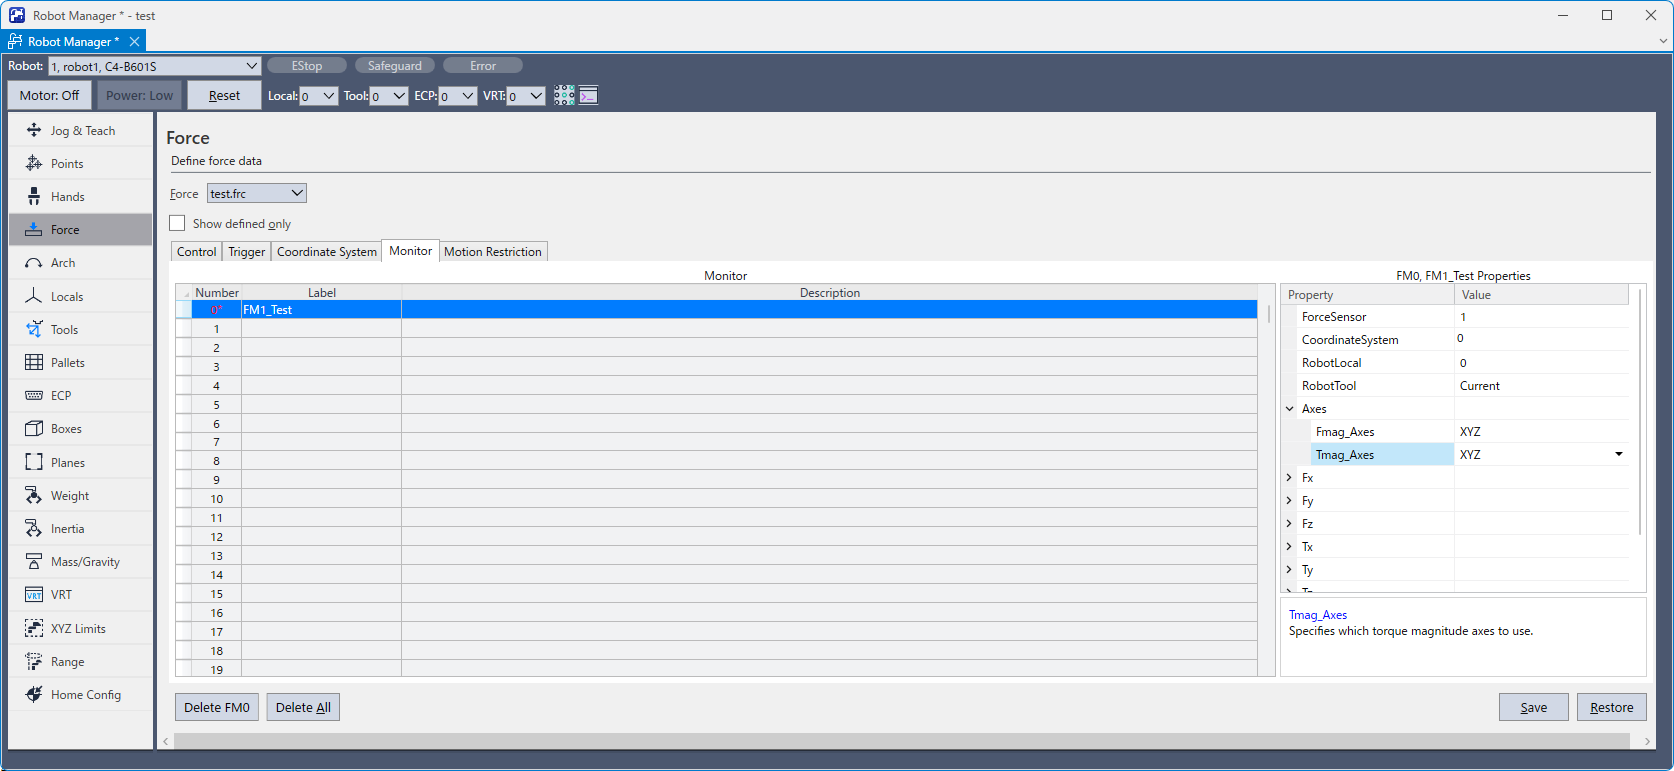Click the I/O monitor grid icon
The height and width of the screenshot is (771, 1674).
coord(564,96)
